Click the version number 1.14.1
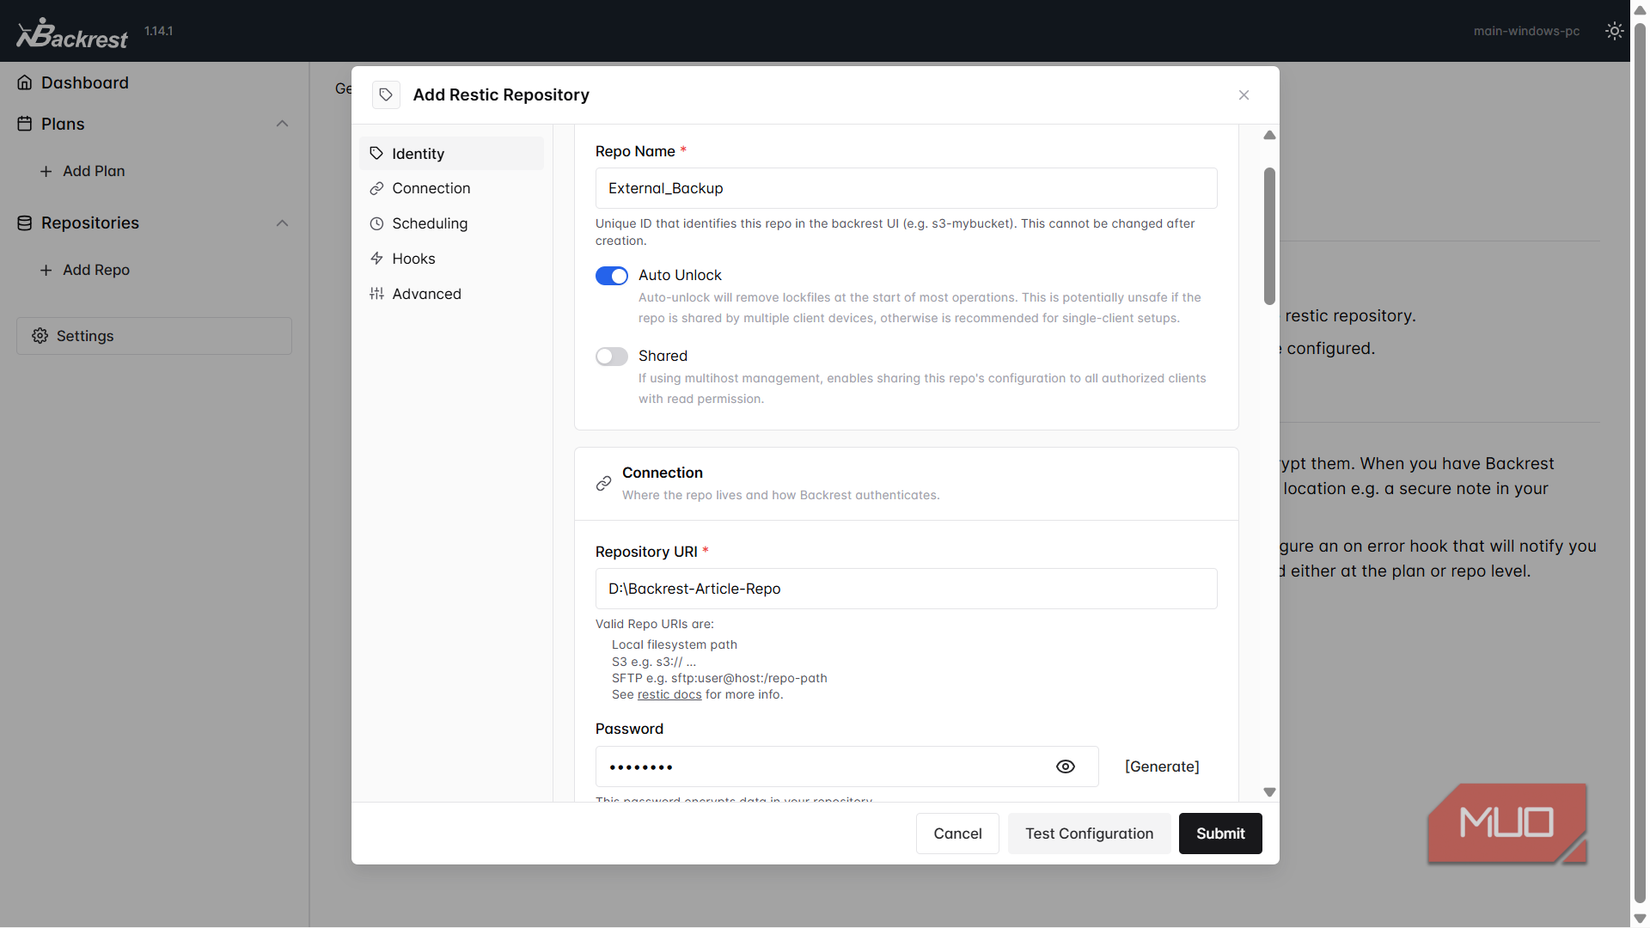Image resolution: width=1650 pixels, height=928 pixels. pyautogui.click(x=158, y=31)
